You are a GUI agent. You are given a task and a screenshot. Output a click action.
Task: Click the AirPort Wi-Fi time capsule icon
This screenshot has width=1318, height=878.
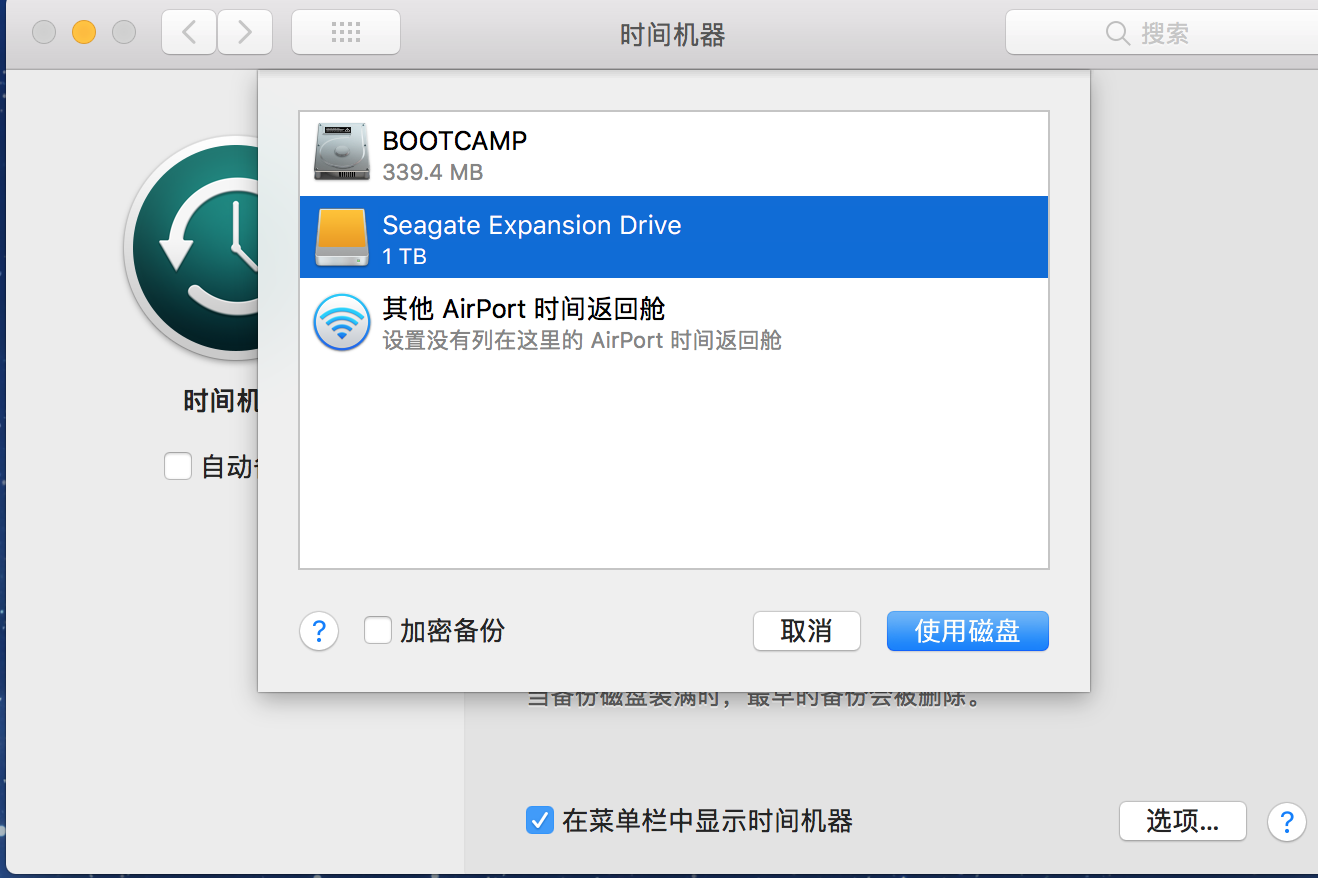(342, 322)
